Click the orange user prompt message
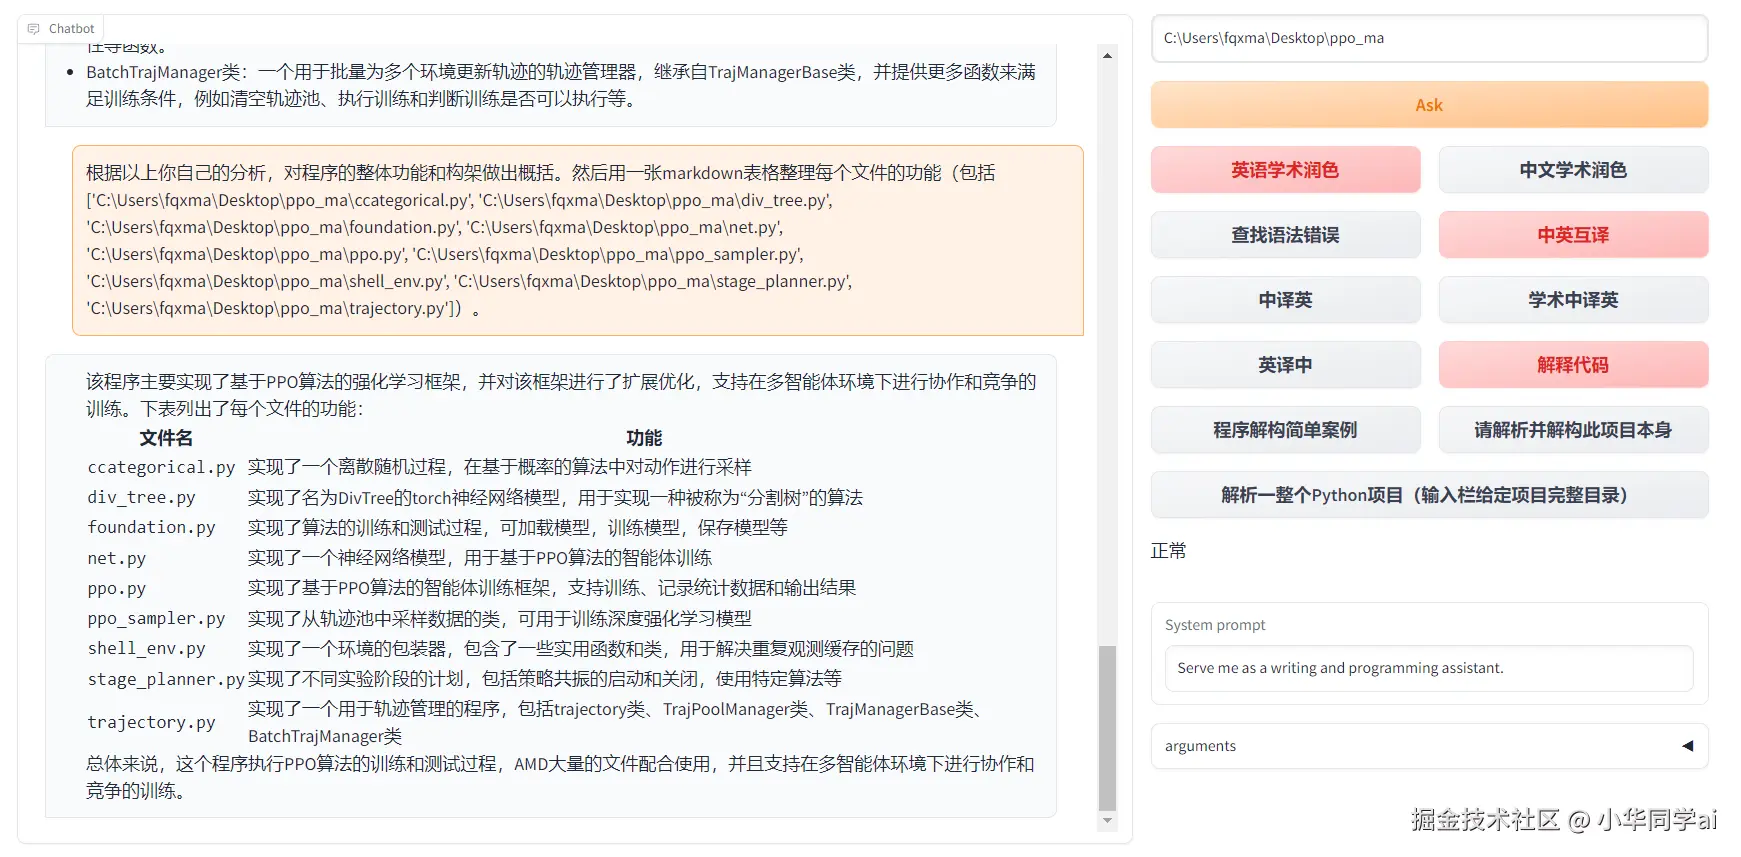The width and height of the screenshot is (1741, 857). click(x=578, y=240)
